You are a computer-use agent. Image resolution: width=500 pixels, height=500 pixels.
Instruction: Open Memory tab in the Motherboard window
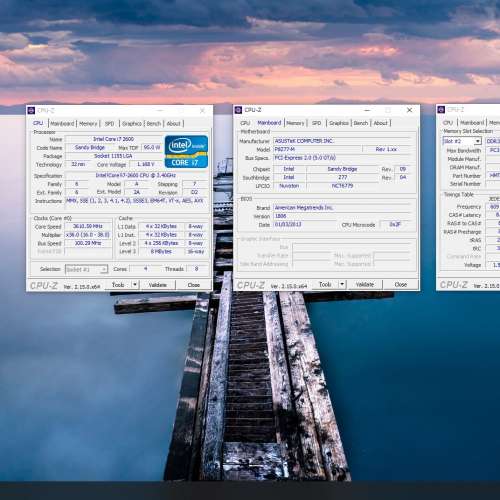(295, 123)
